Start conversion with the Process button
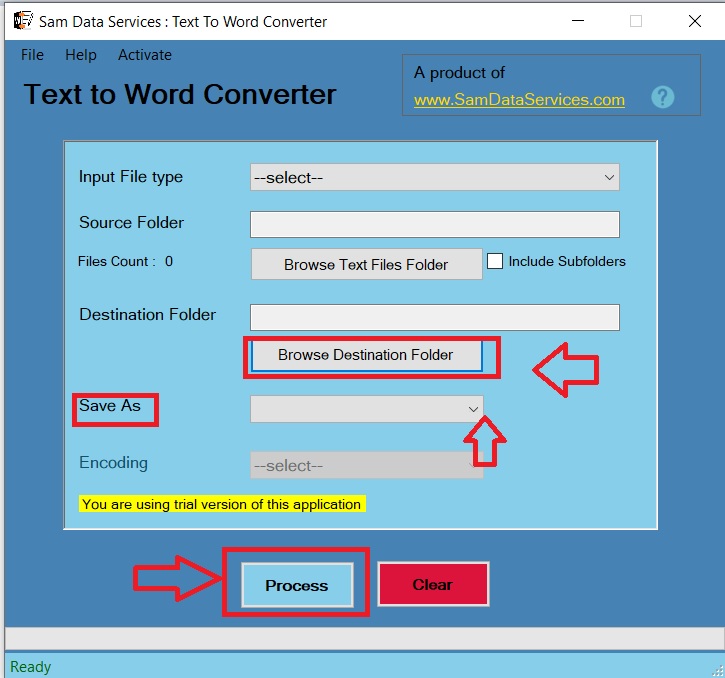725x678 pixels. pyautogui.click(x=297, y=585)
